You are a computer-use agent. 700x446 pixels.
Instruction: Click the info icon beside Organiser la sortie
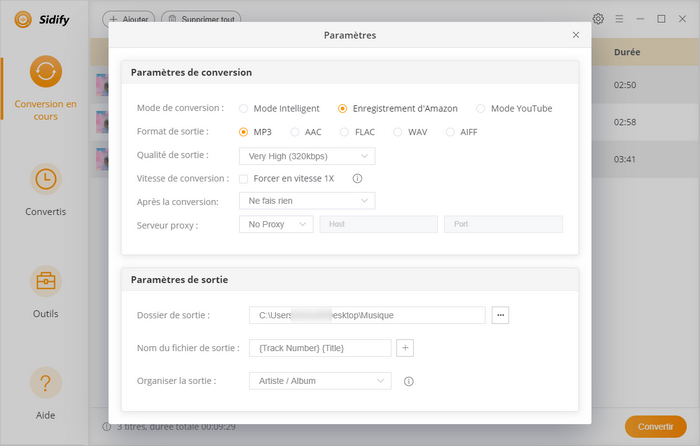tap(408, 381)
